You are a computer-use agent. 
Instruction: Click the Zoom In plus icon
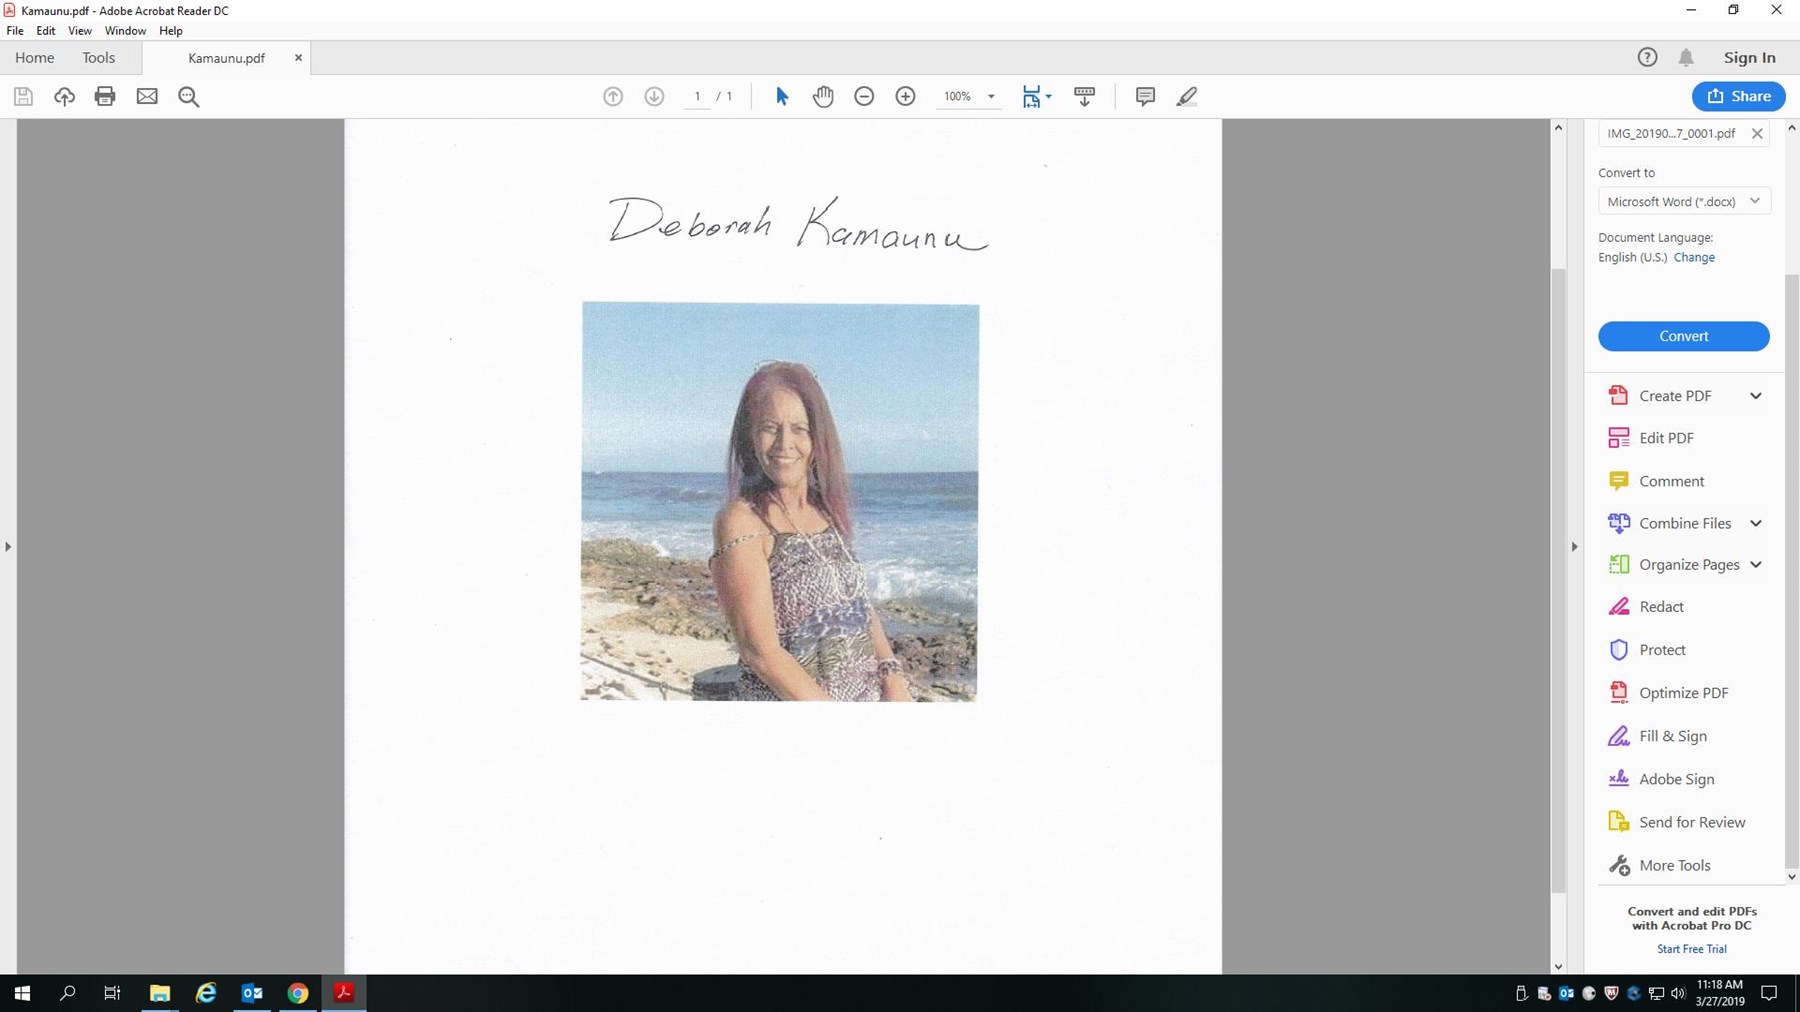905,96
